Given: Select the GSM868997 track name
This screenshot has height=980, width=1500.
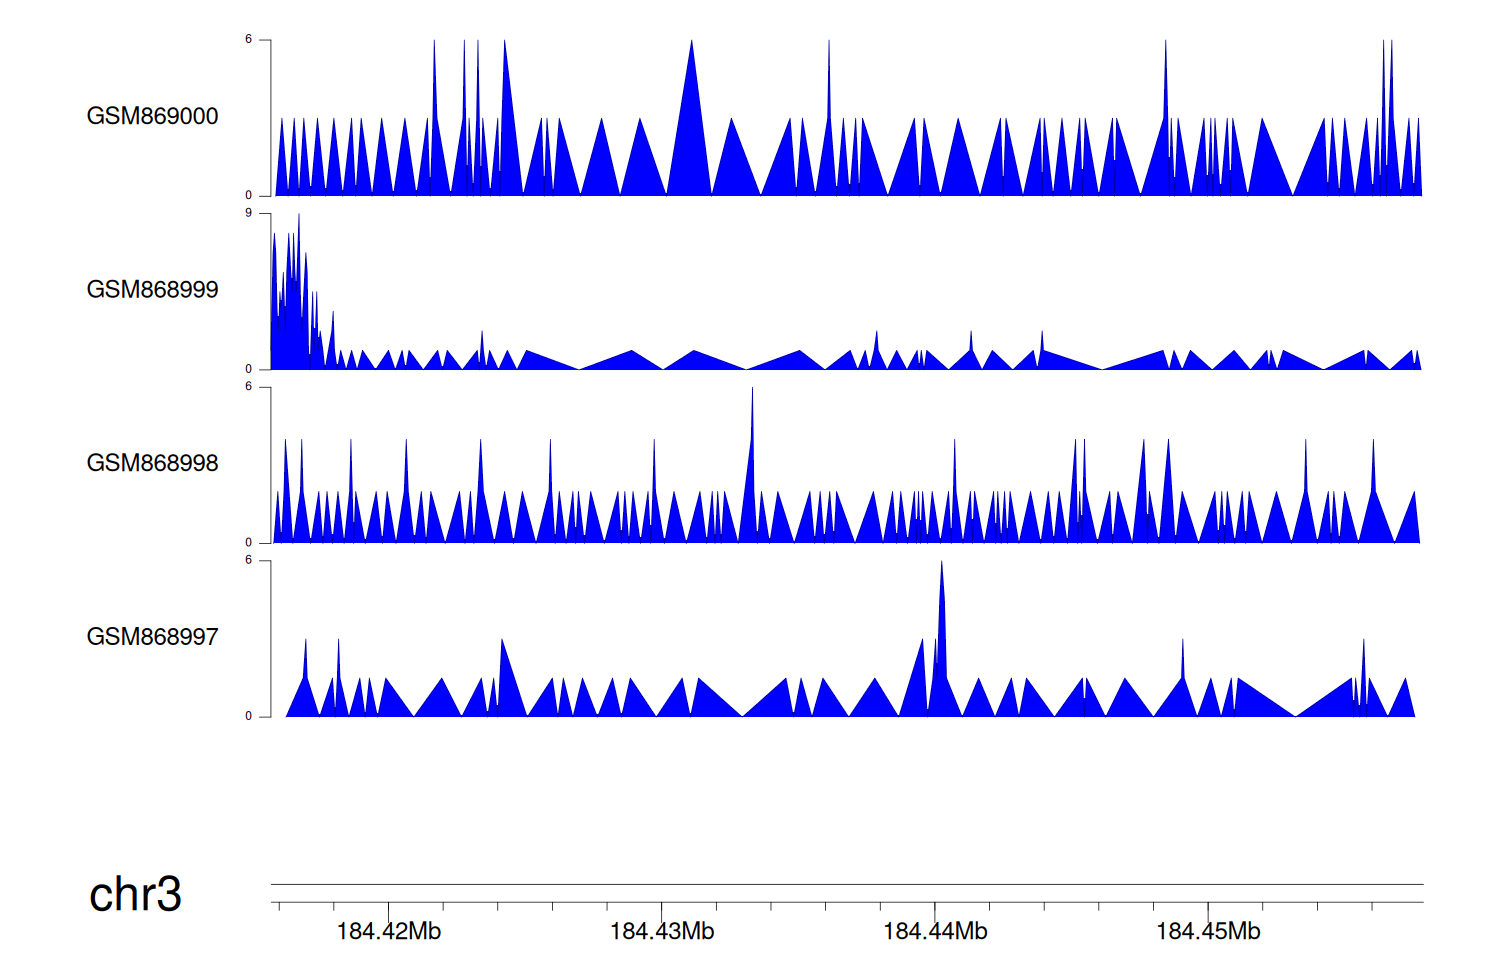Looking at the screenshot, I should (152, 637).
